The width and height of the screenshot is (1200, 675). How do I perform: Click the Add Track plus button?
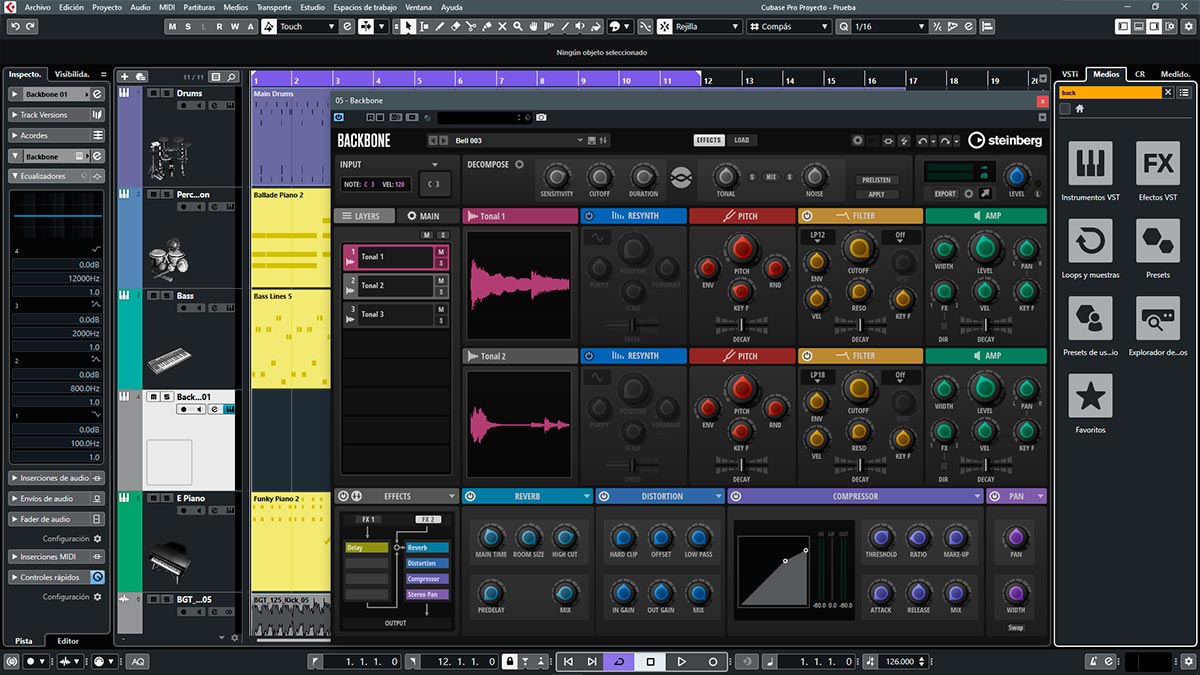point(124,76)
